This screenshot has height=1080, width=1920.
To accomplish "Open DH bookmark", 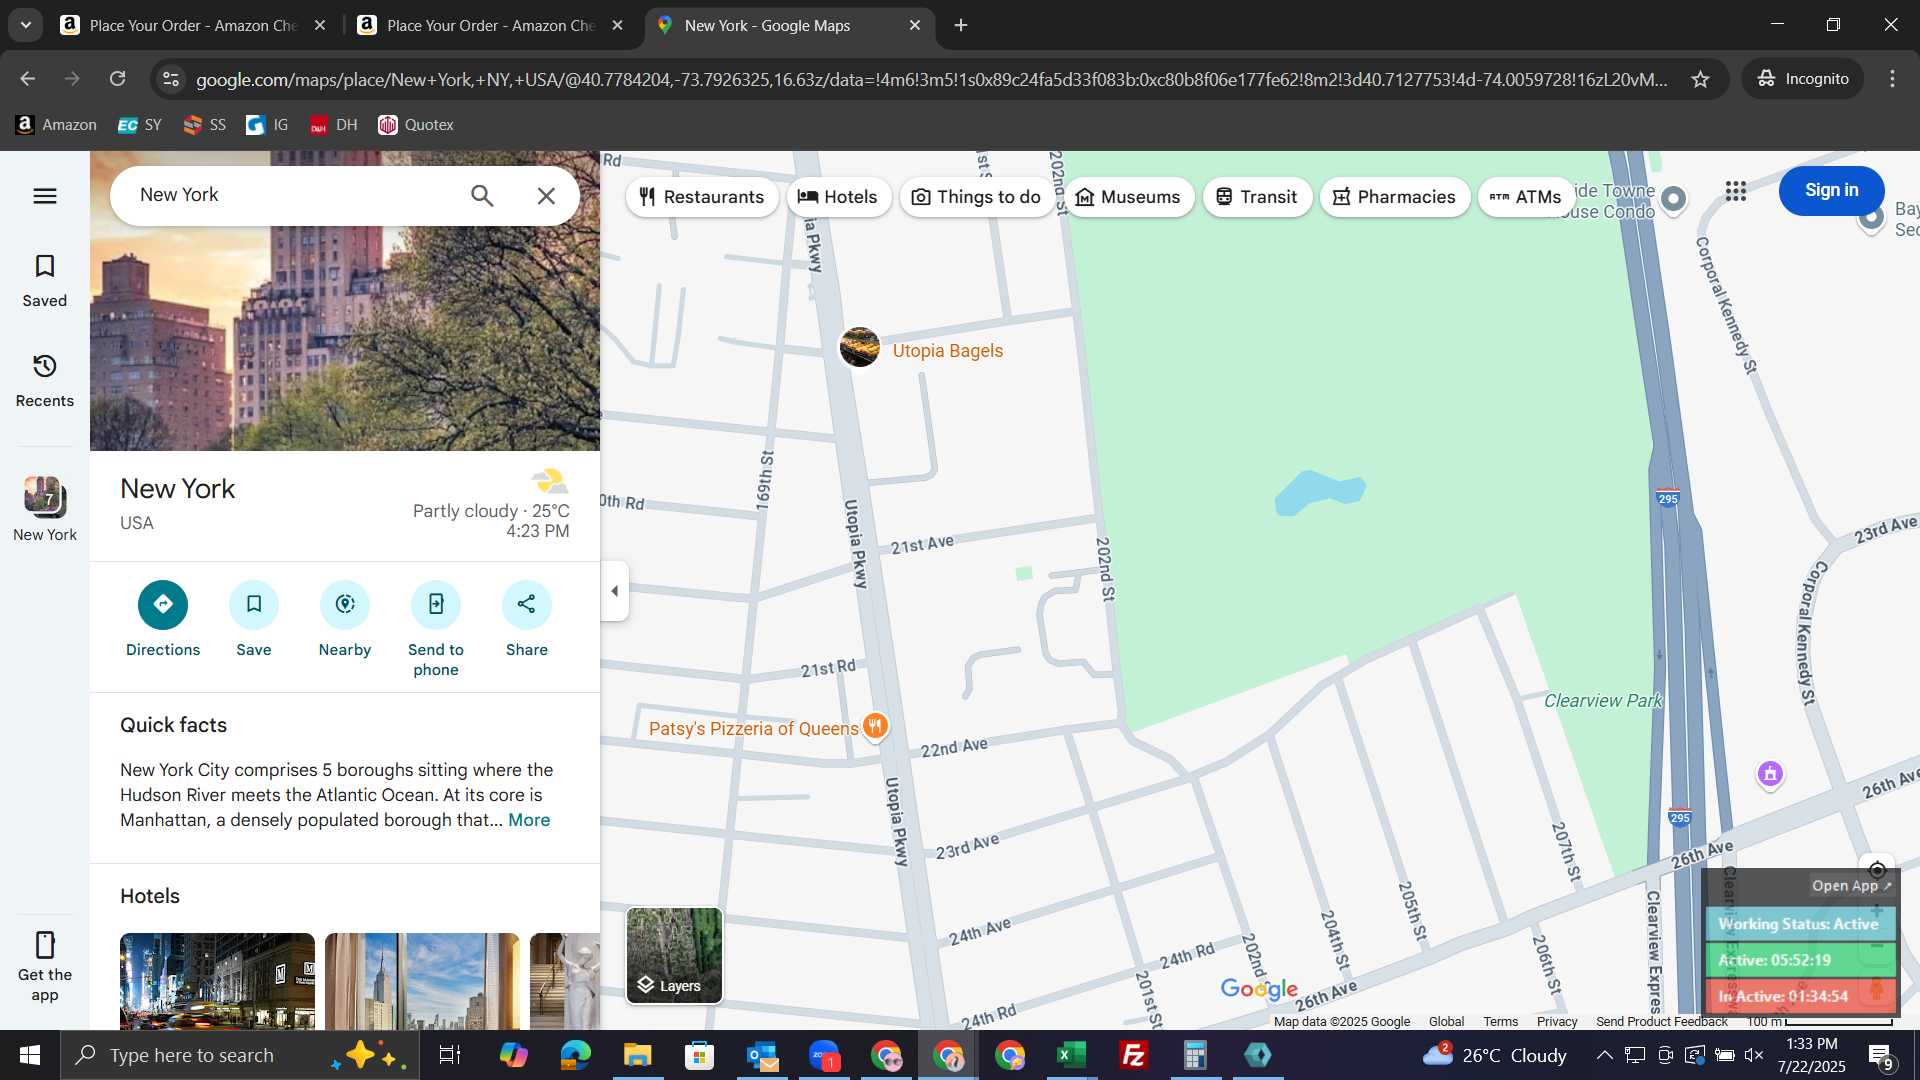I will (x=333, y=125).
